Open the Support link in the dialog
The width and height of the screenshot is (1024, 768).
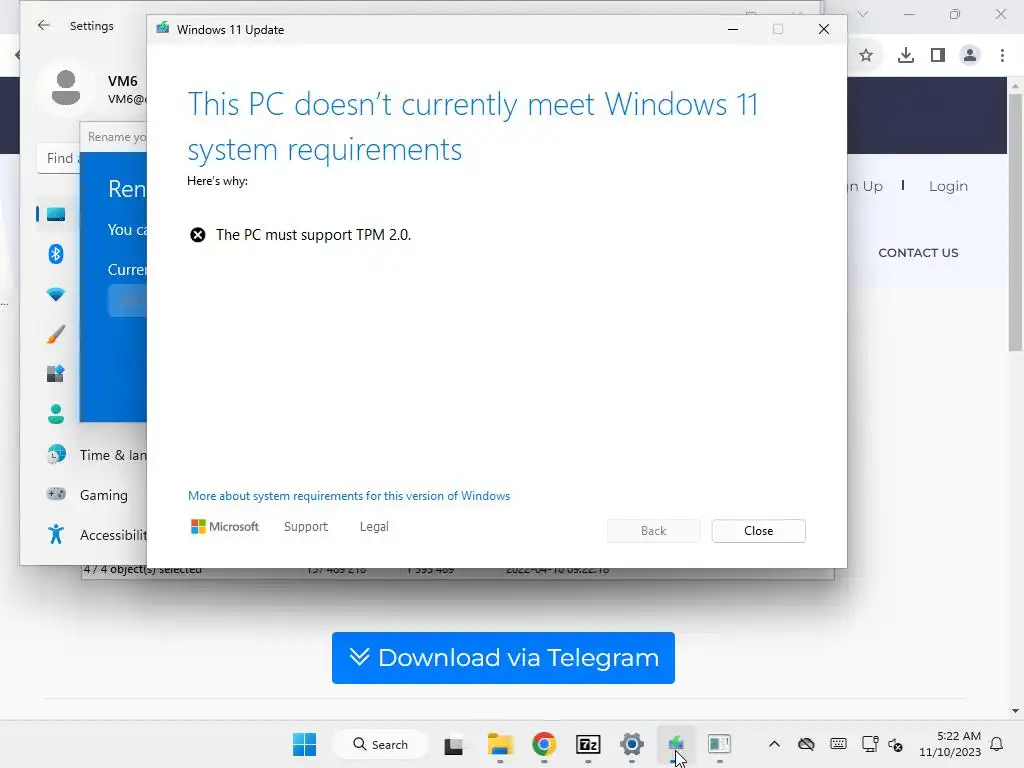(306, 526)
